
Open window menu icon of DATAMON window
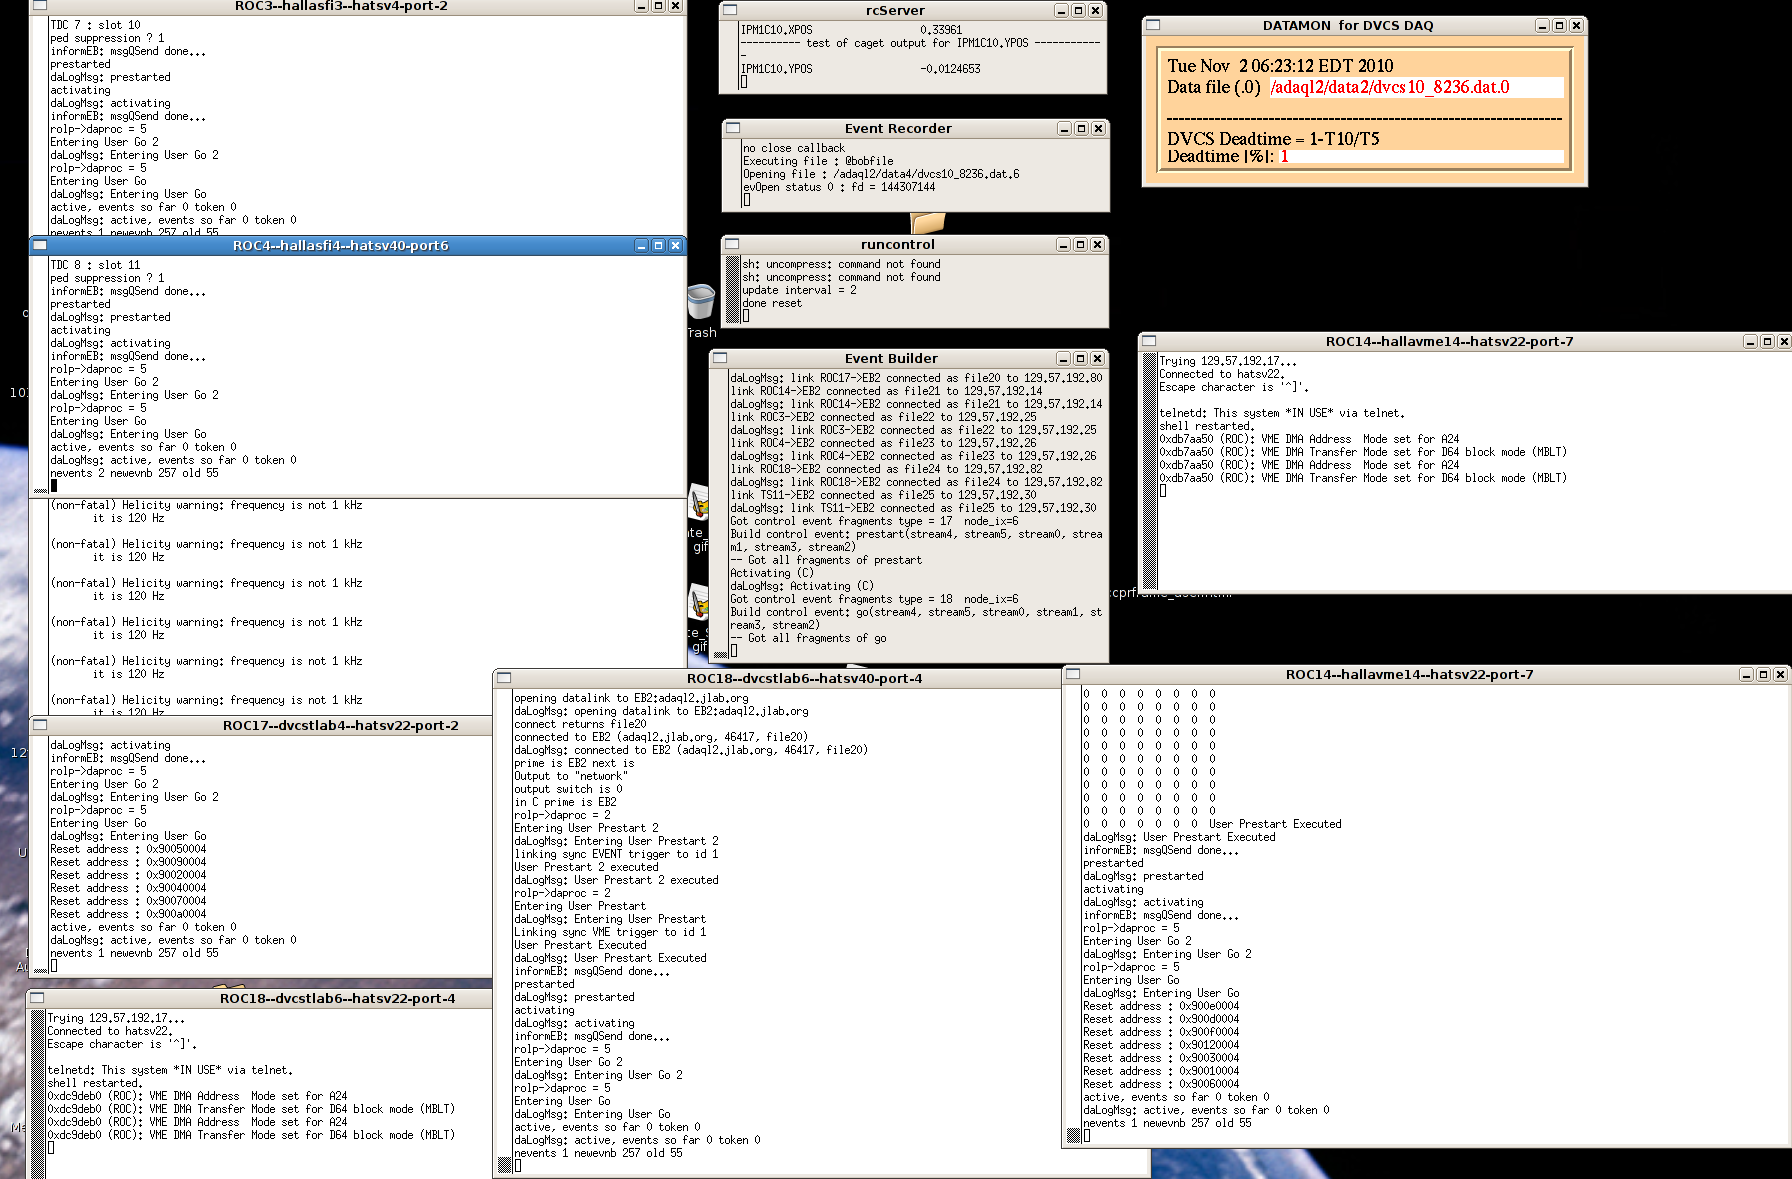pyautogui.click(x=1153, y=25)
